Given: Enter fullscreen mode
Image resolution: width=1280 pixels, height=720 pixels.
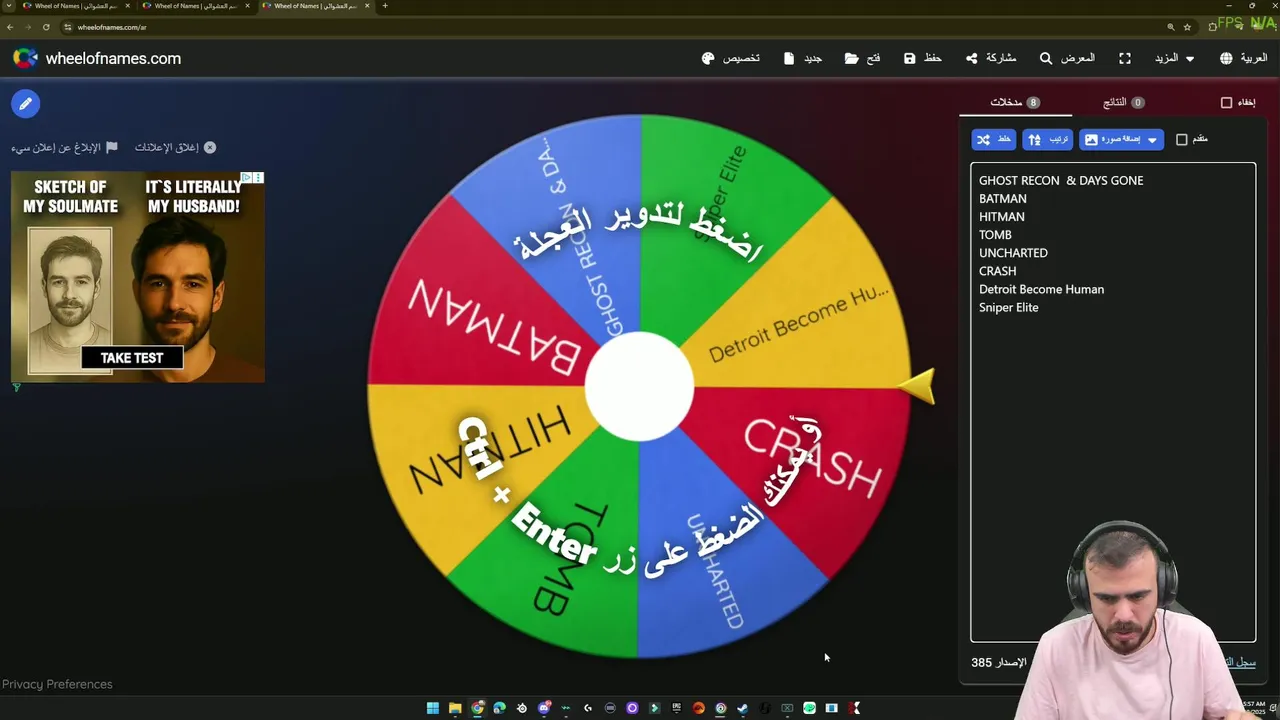Looking at the screenshot, I should pyautogui.click(x=1125, y=58).
